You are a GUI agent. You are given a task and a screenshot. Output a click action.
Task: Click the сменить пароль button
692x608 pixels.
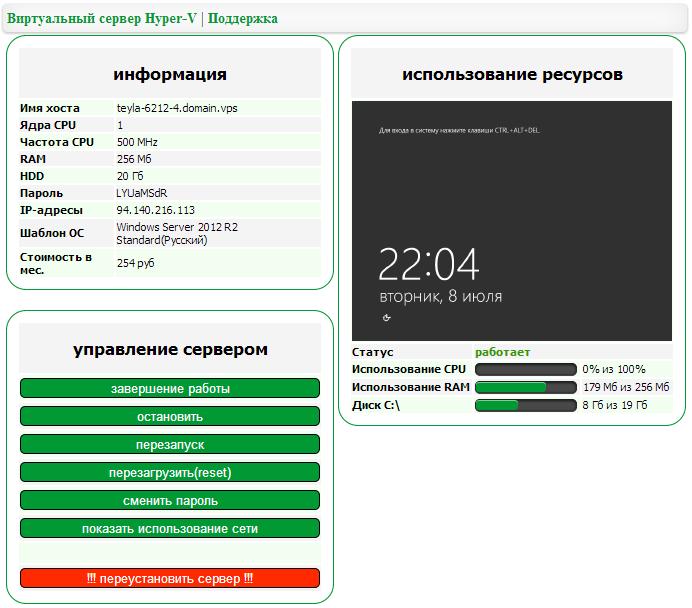[170, 500]
